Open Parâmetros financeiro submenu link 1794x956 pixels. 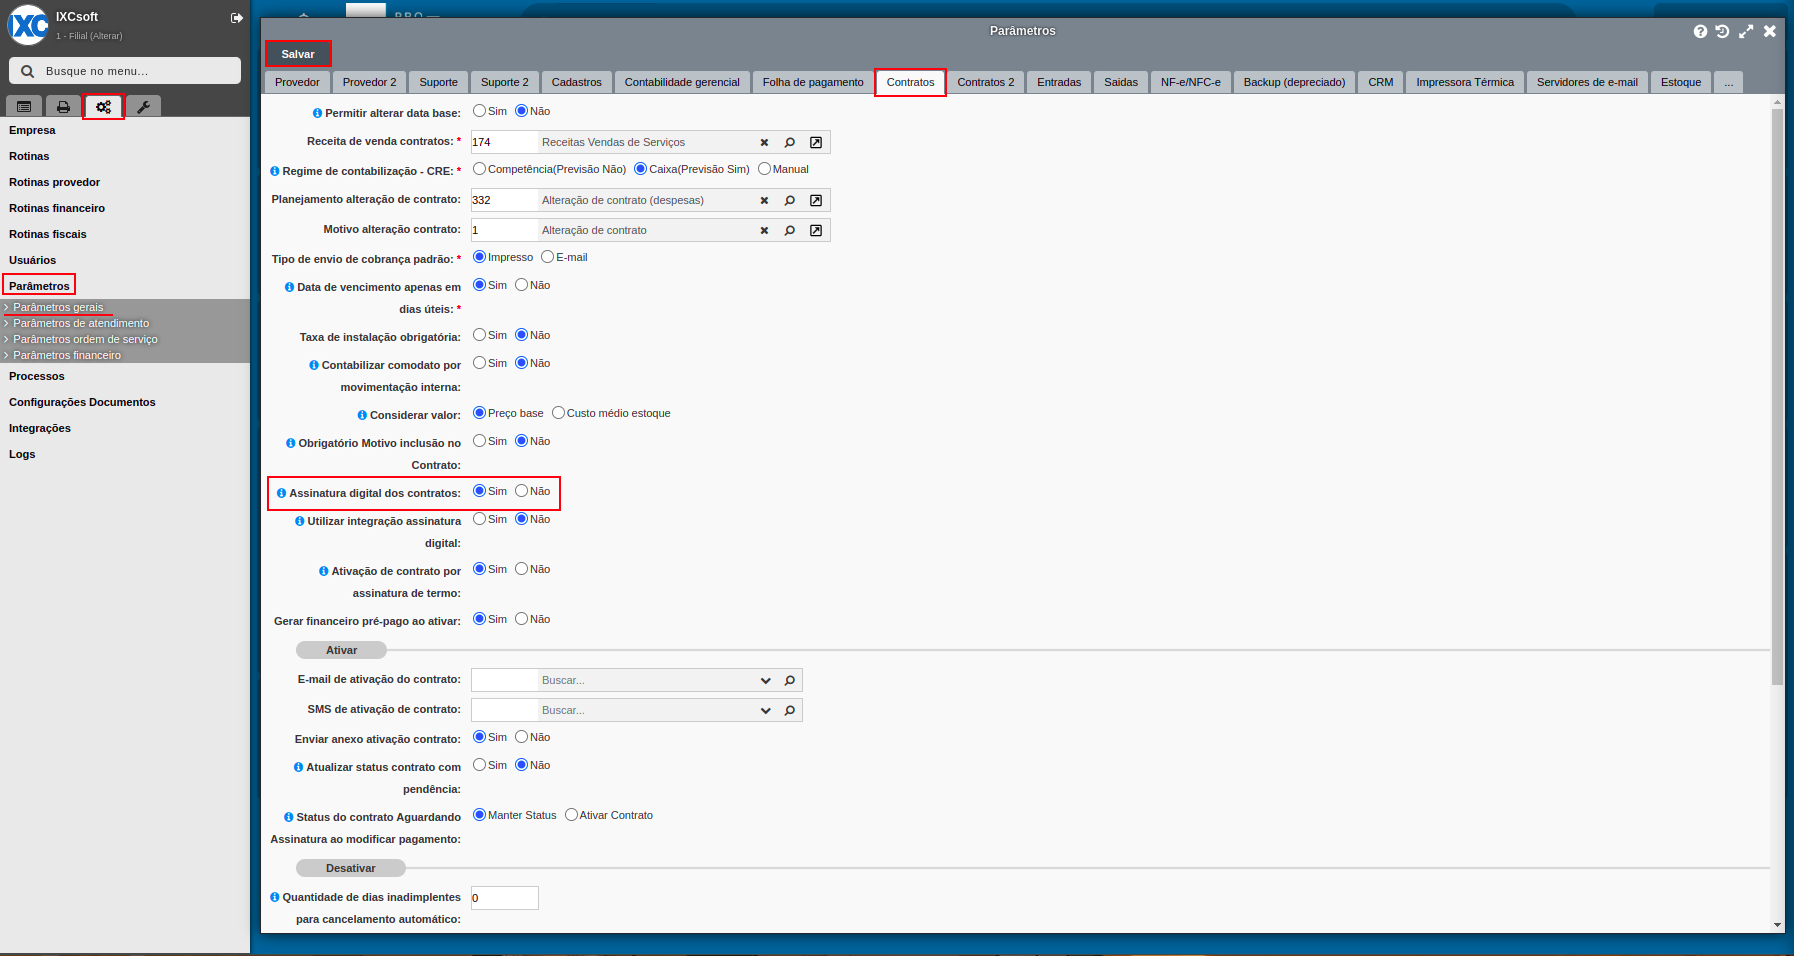[67, 355]
